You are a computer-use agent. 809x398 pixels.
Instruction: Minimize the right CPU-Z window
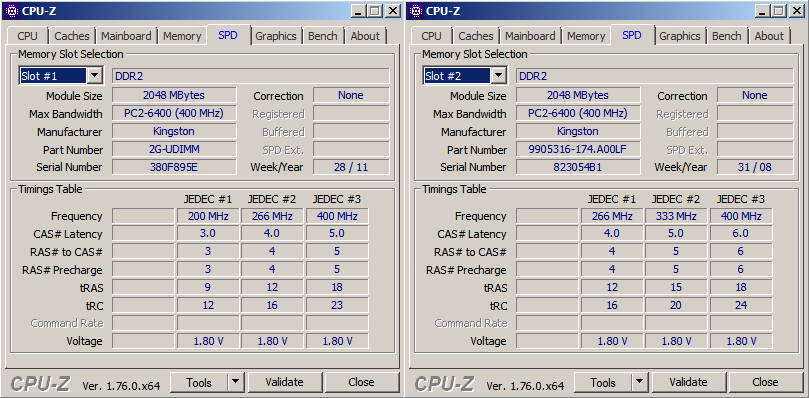point(764,11)
